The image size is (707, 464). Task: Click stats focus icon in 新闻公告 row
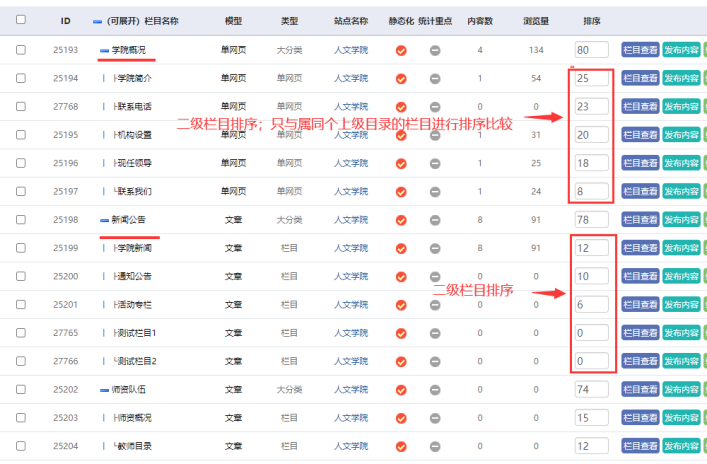pyautogui.click(x=435, y=219)
